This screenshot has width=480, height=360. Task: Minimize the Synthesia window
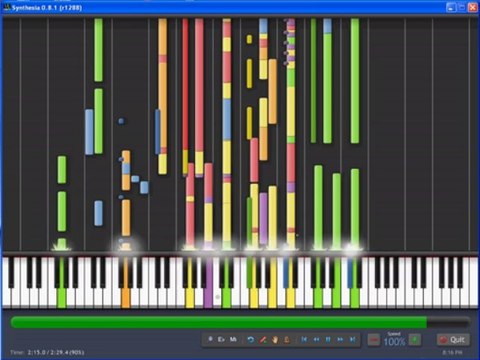pyautogui.click(x=451, y=7)
